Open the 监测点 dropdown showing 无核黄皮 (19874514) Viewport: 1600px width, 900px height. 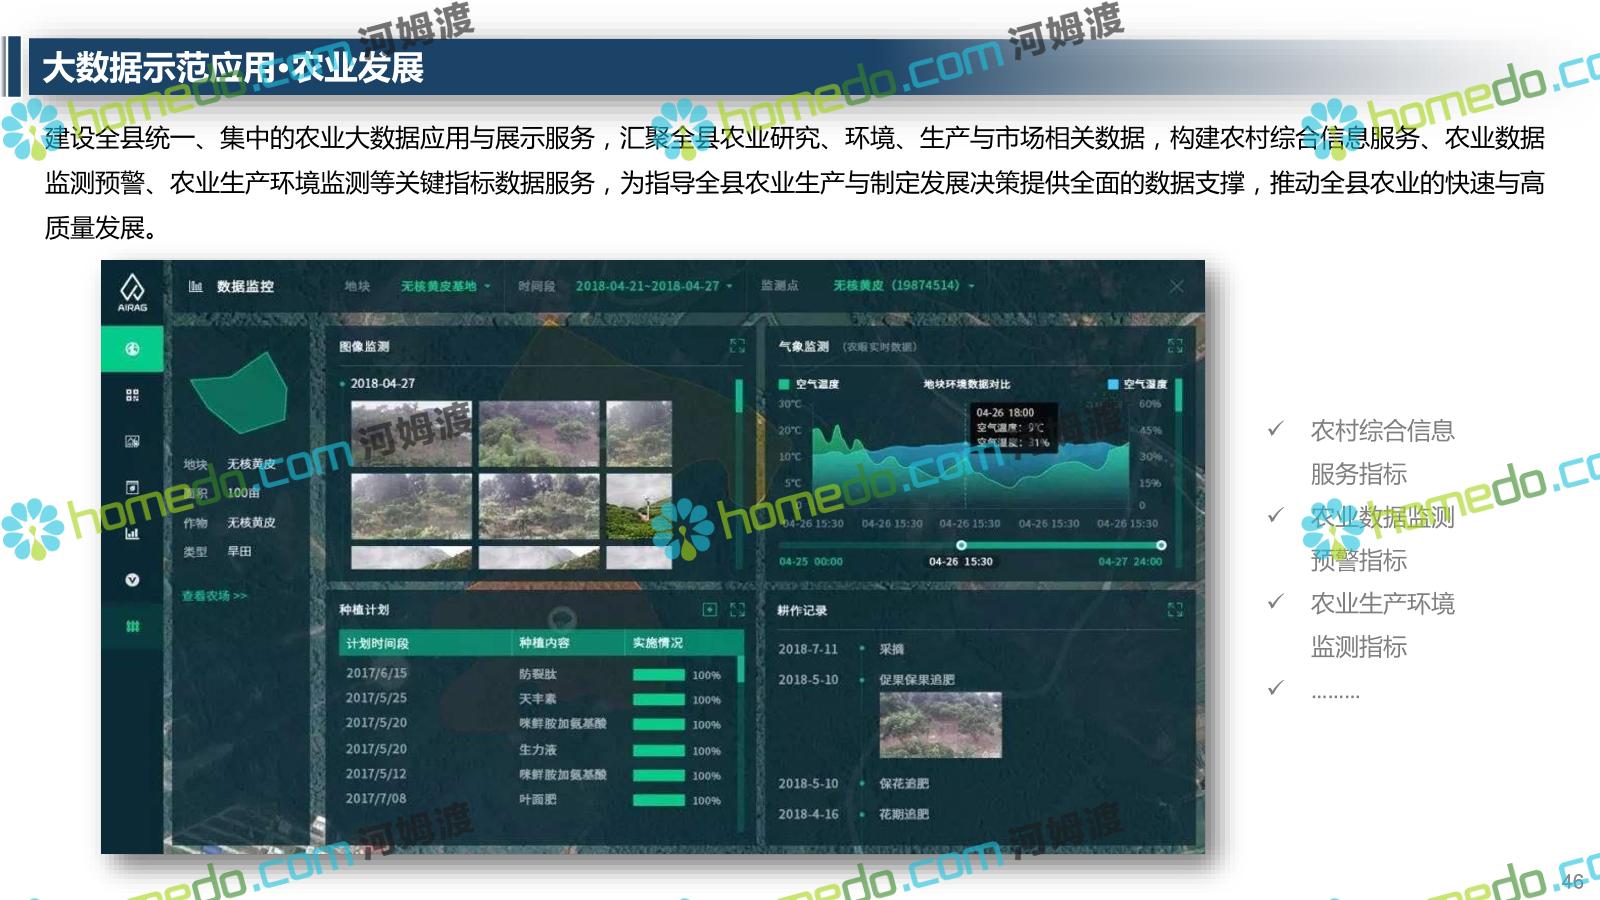point(903,286)
